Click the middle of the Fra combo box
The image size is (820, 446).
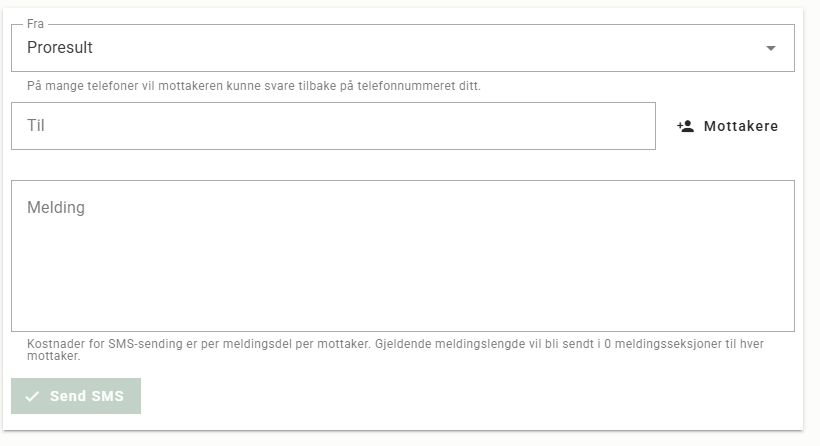coord(403,48)
